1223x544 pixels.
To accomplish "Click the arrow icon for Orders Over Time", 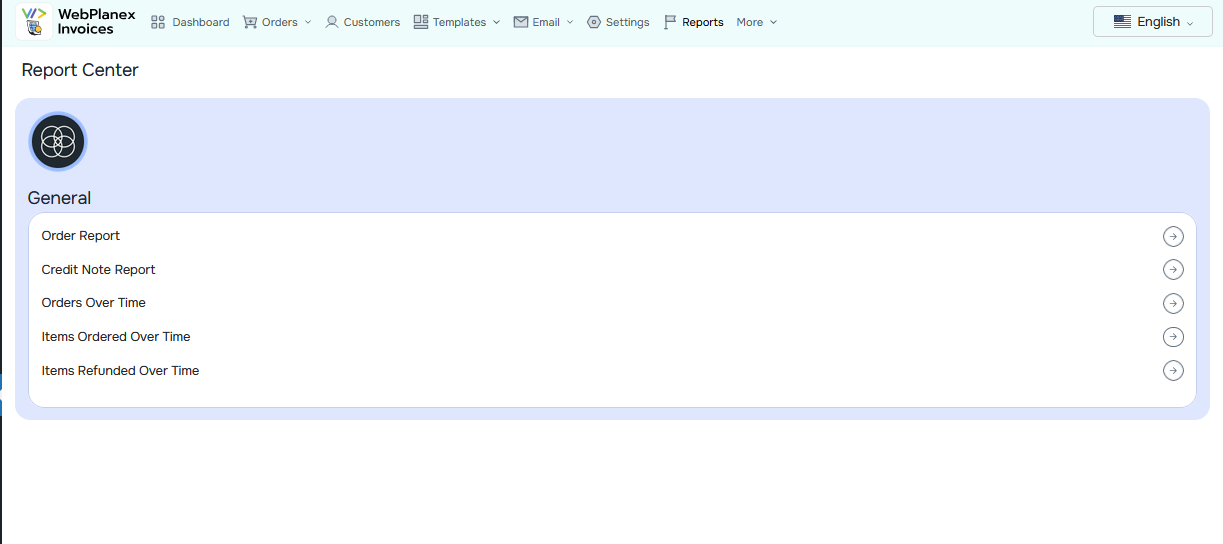I will pos(1173,303).
